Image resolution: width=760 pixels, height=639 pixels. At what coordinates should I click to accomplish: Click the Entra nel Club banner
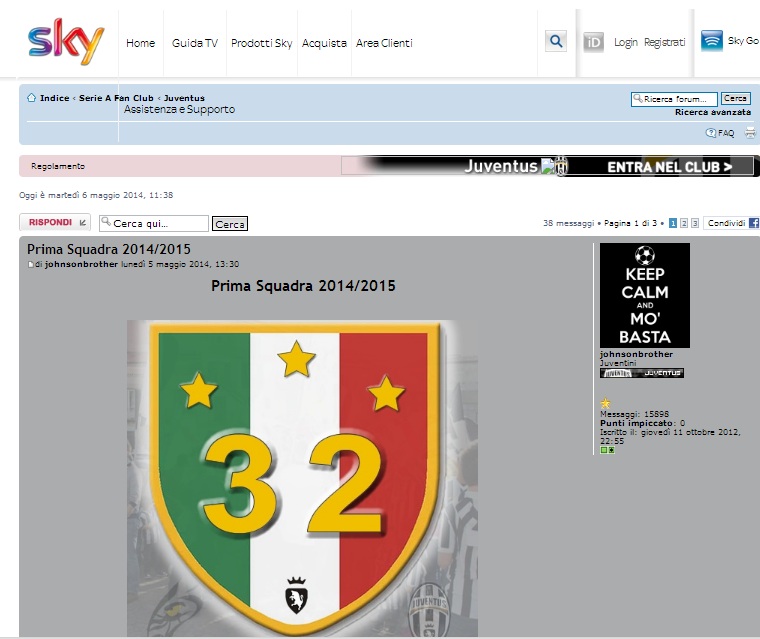[x=669, y=167]
